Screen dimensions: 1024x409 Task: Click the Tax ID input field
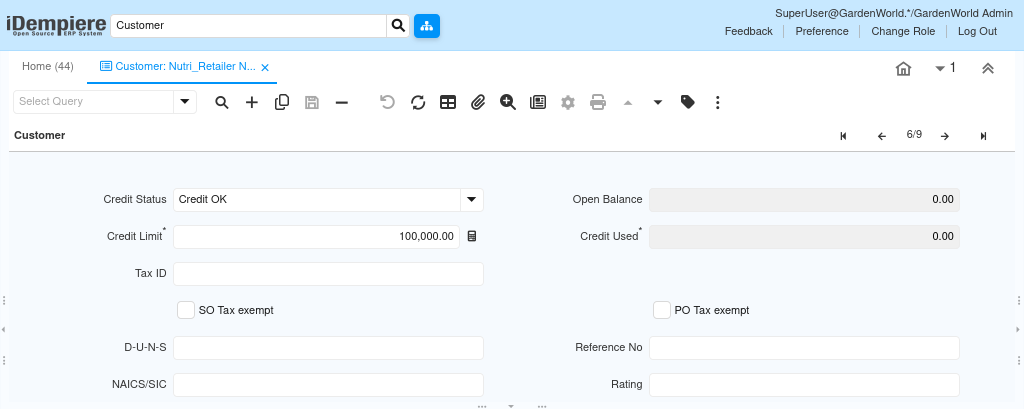coord(328,274)
